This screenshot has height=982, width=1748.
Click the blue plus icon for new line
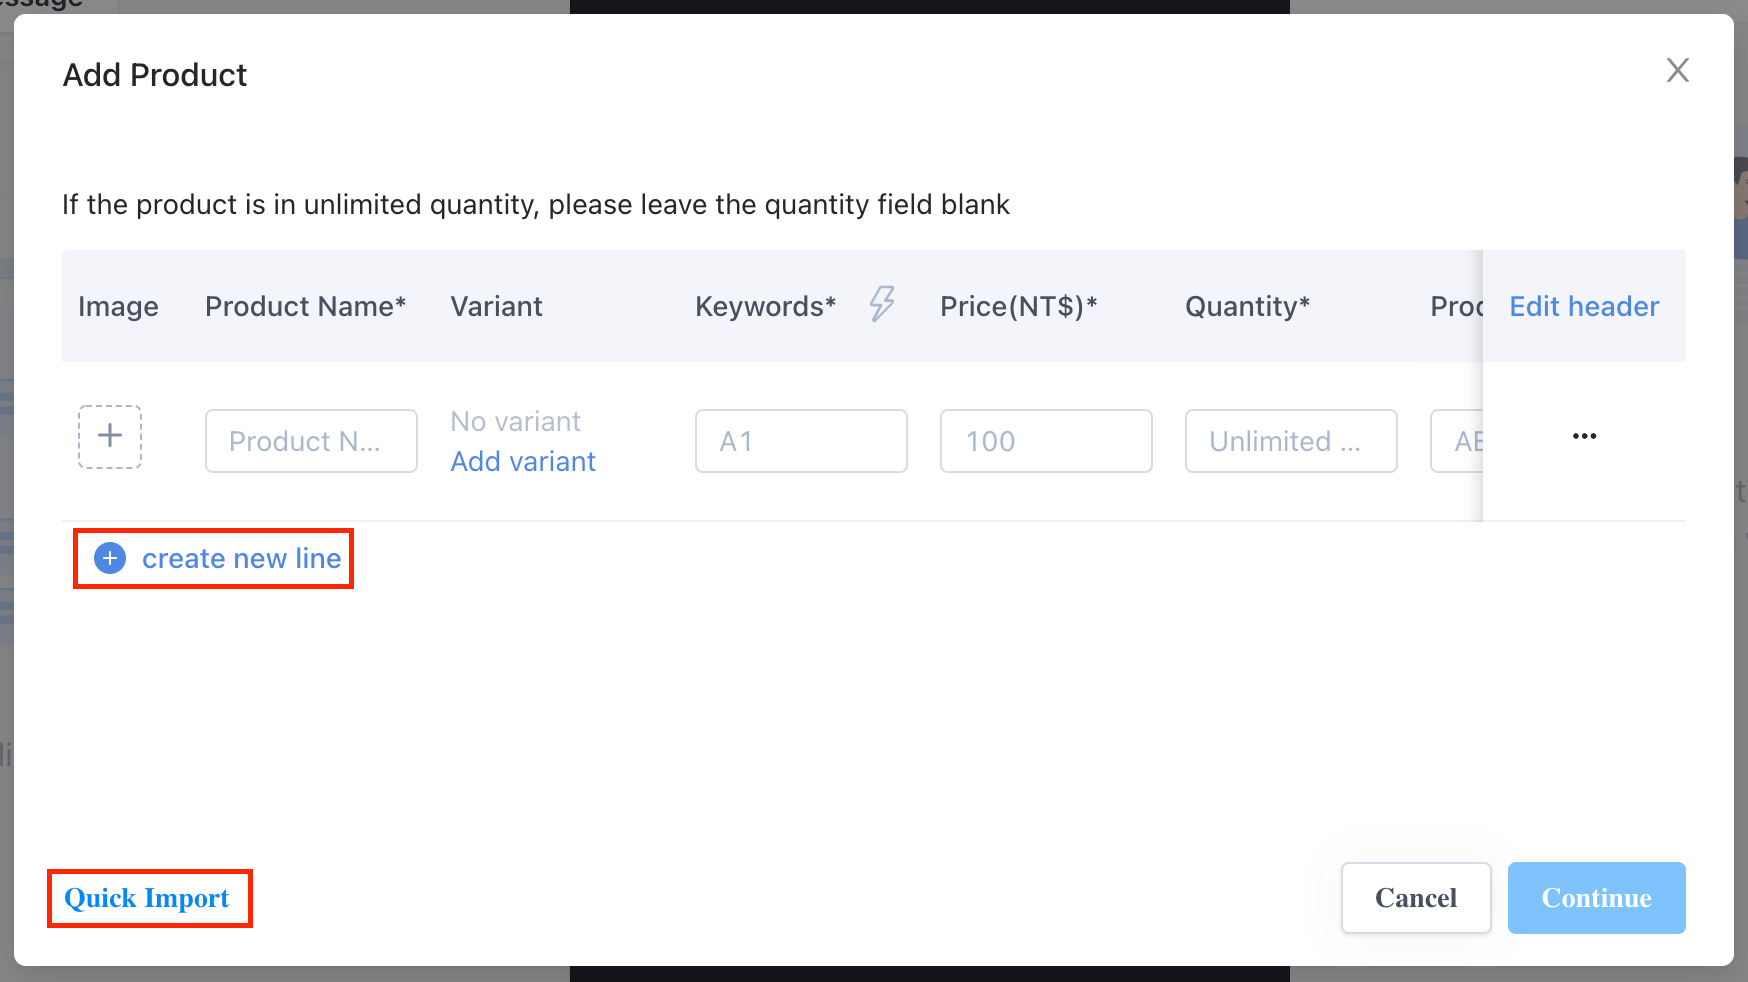coord(110,558)
